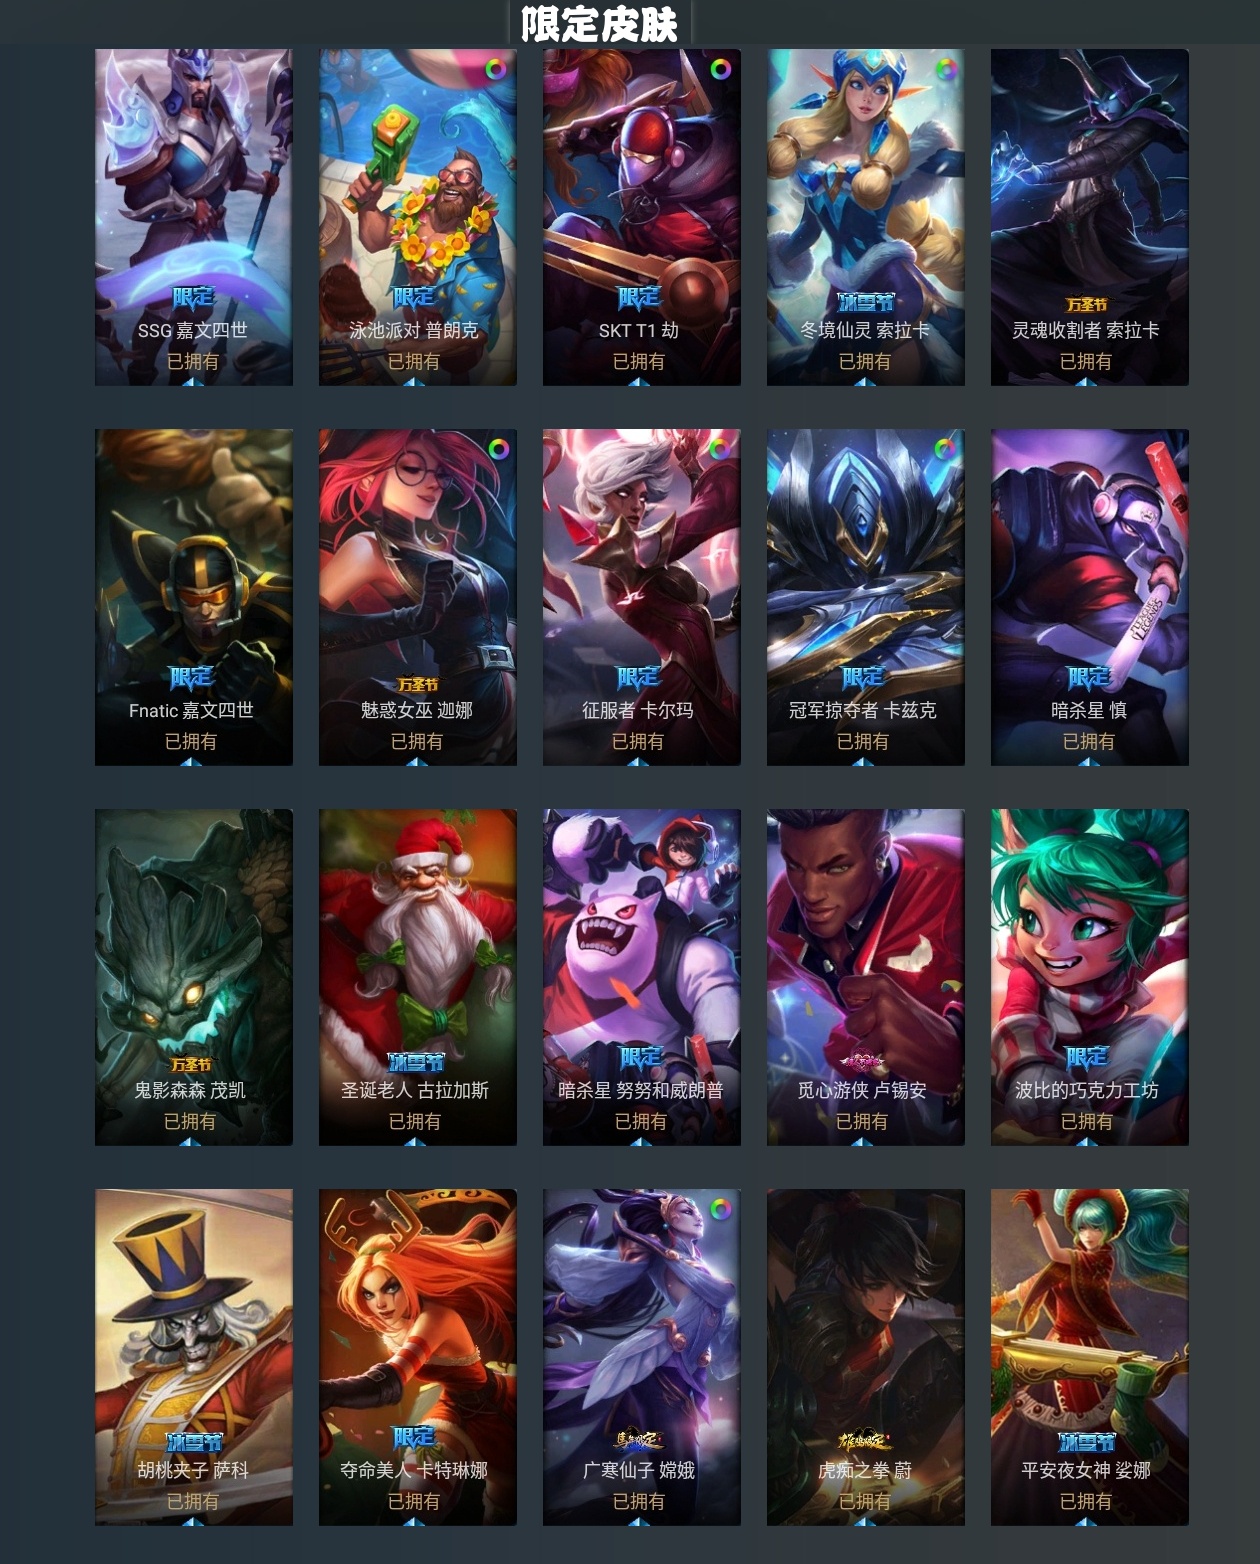Expand arrow below SSG 嘉文四世 card
The image size is (1260, 1564).
193,381
